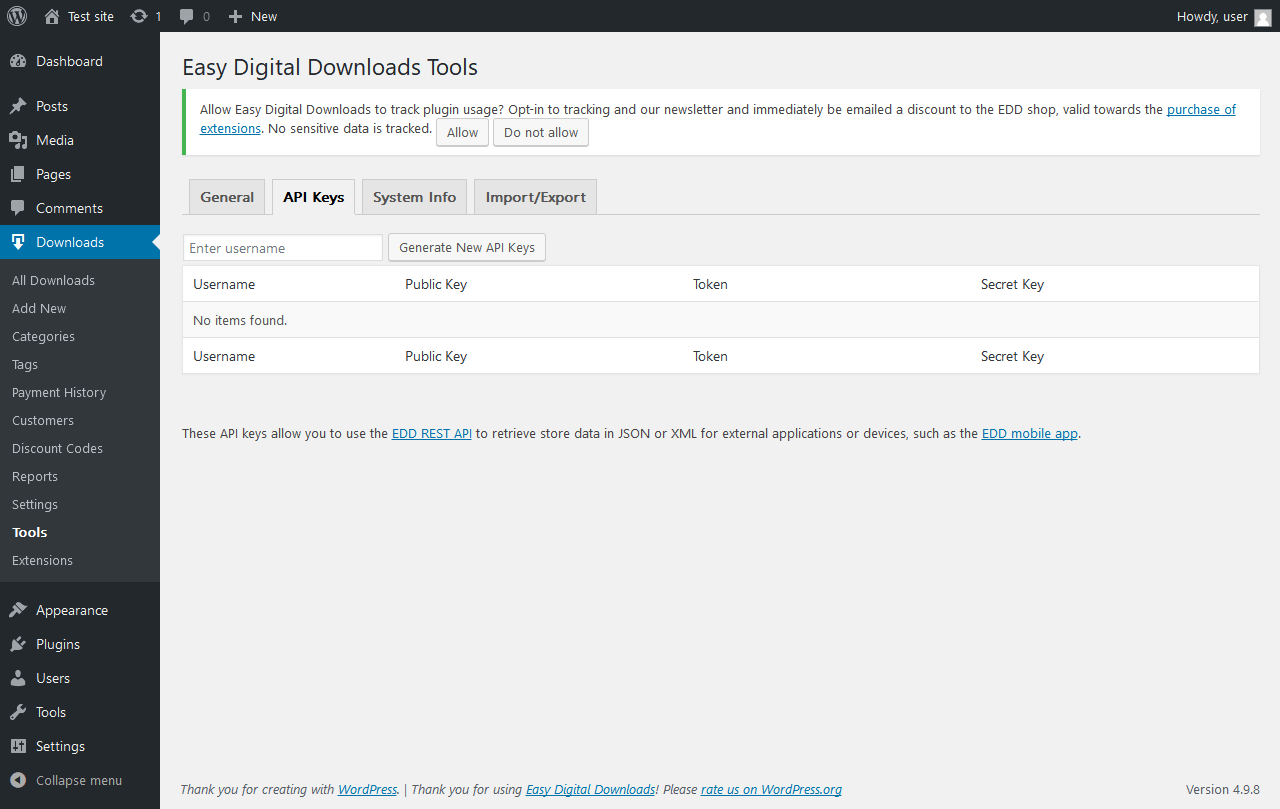Click the Posts pushpin icon
This screenshot has height=809, width=1280.
[18, 106]
